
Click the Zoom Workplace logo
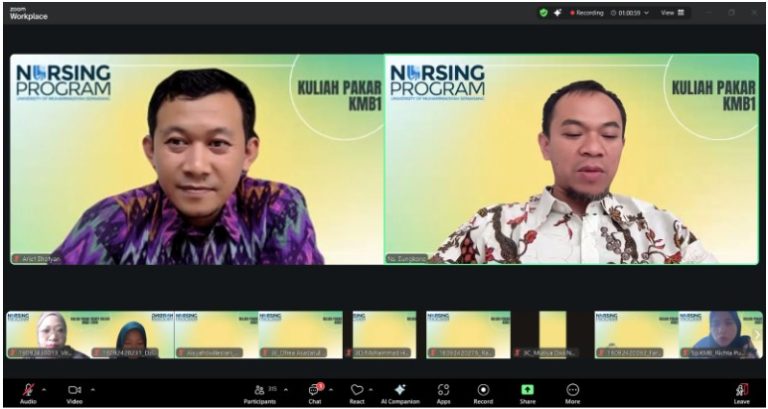click(28, 14)
